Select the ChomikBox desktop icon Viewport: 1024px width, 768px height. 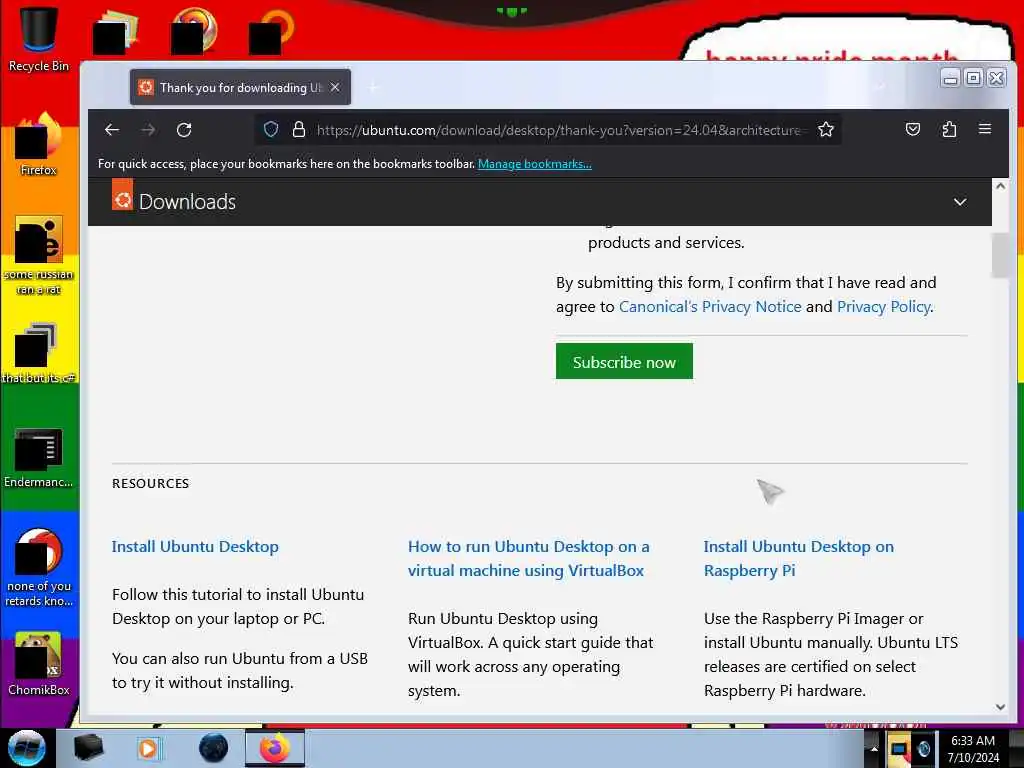pos(39,664)
